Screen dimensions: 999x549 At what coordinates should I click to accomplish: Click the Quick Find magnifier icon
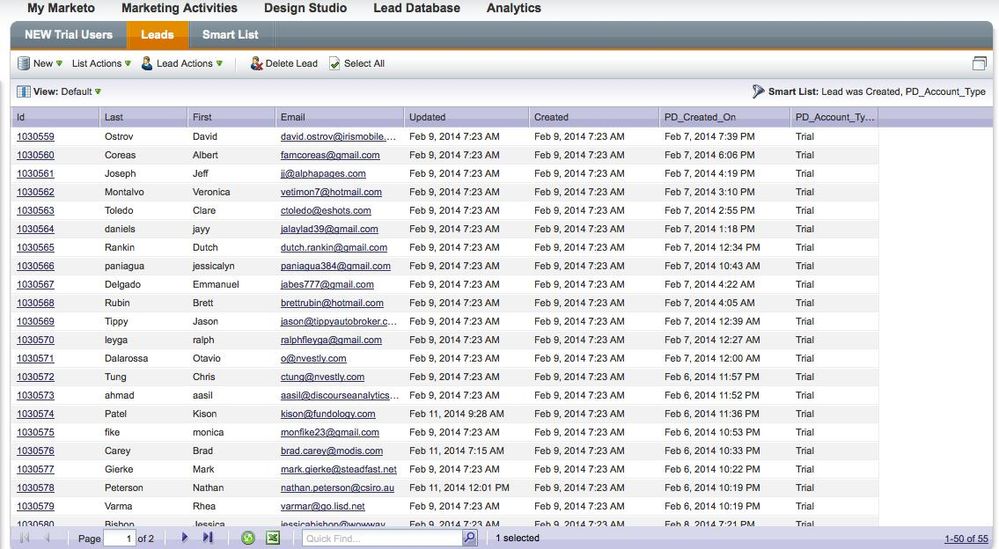pos(470,538)
